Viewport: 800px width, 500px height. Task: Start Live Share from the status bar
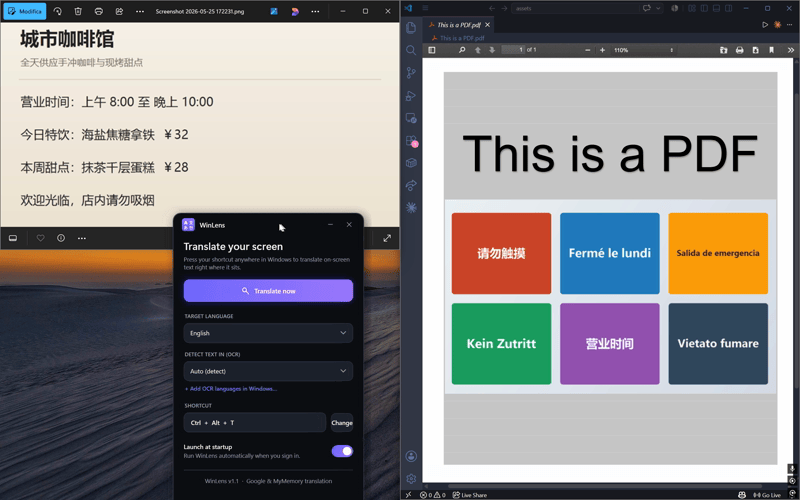(470, 495)
